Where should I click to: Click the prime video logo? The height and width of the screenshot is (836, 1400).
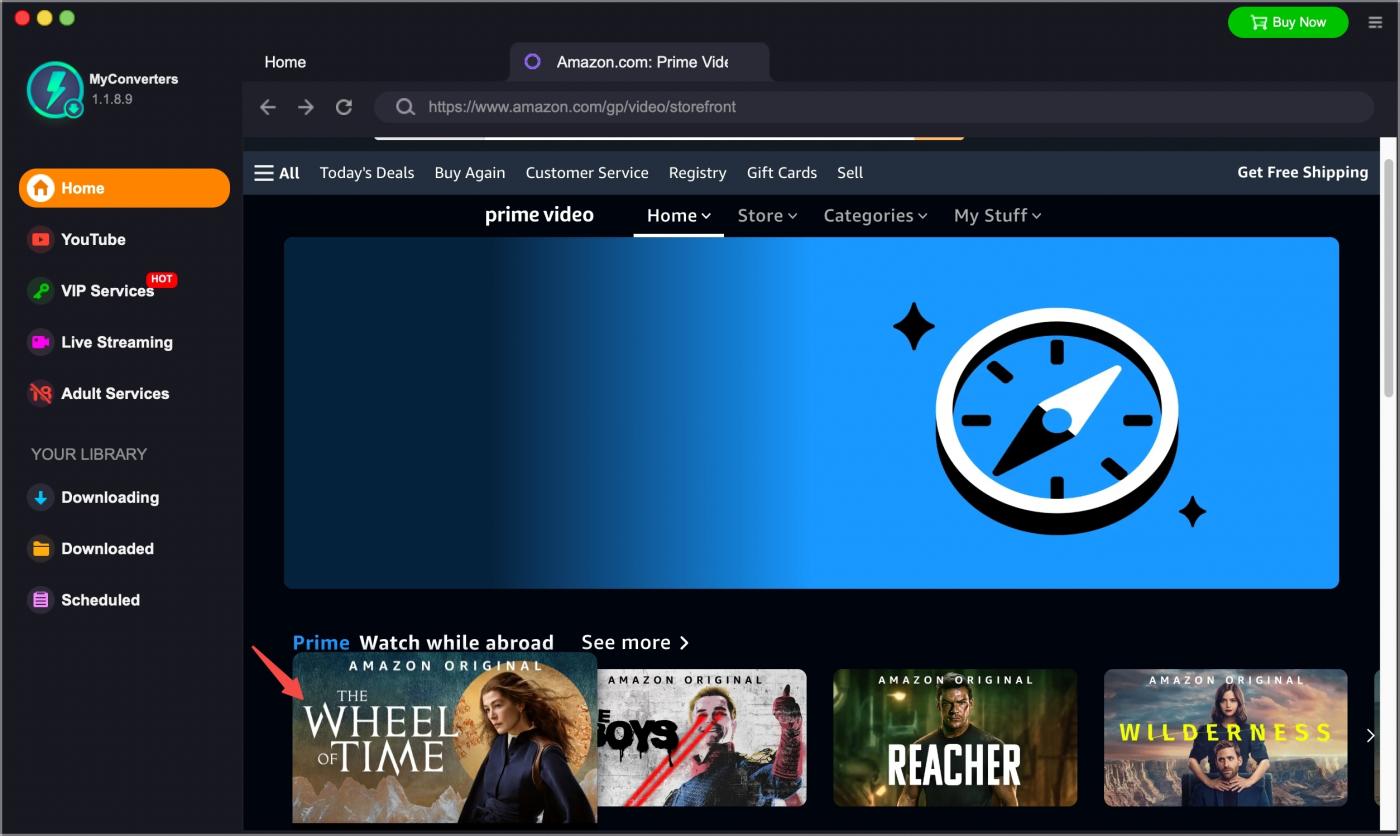[x=539, y=215]
